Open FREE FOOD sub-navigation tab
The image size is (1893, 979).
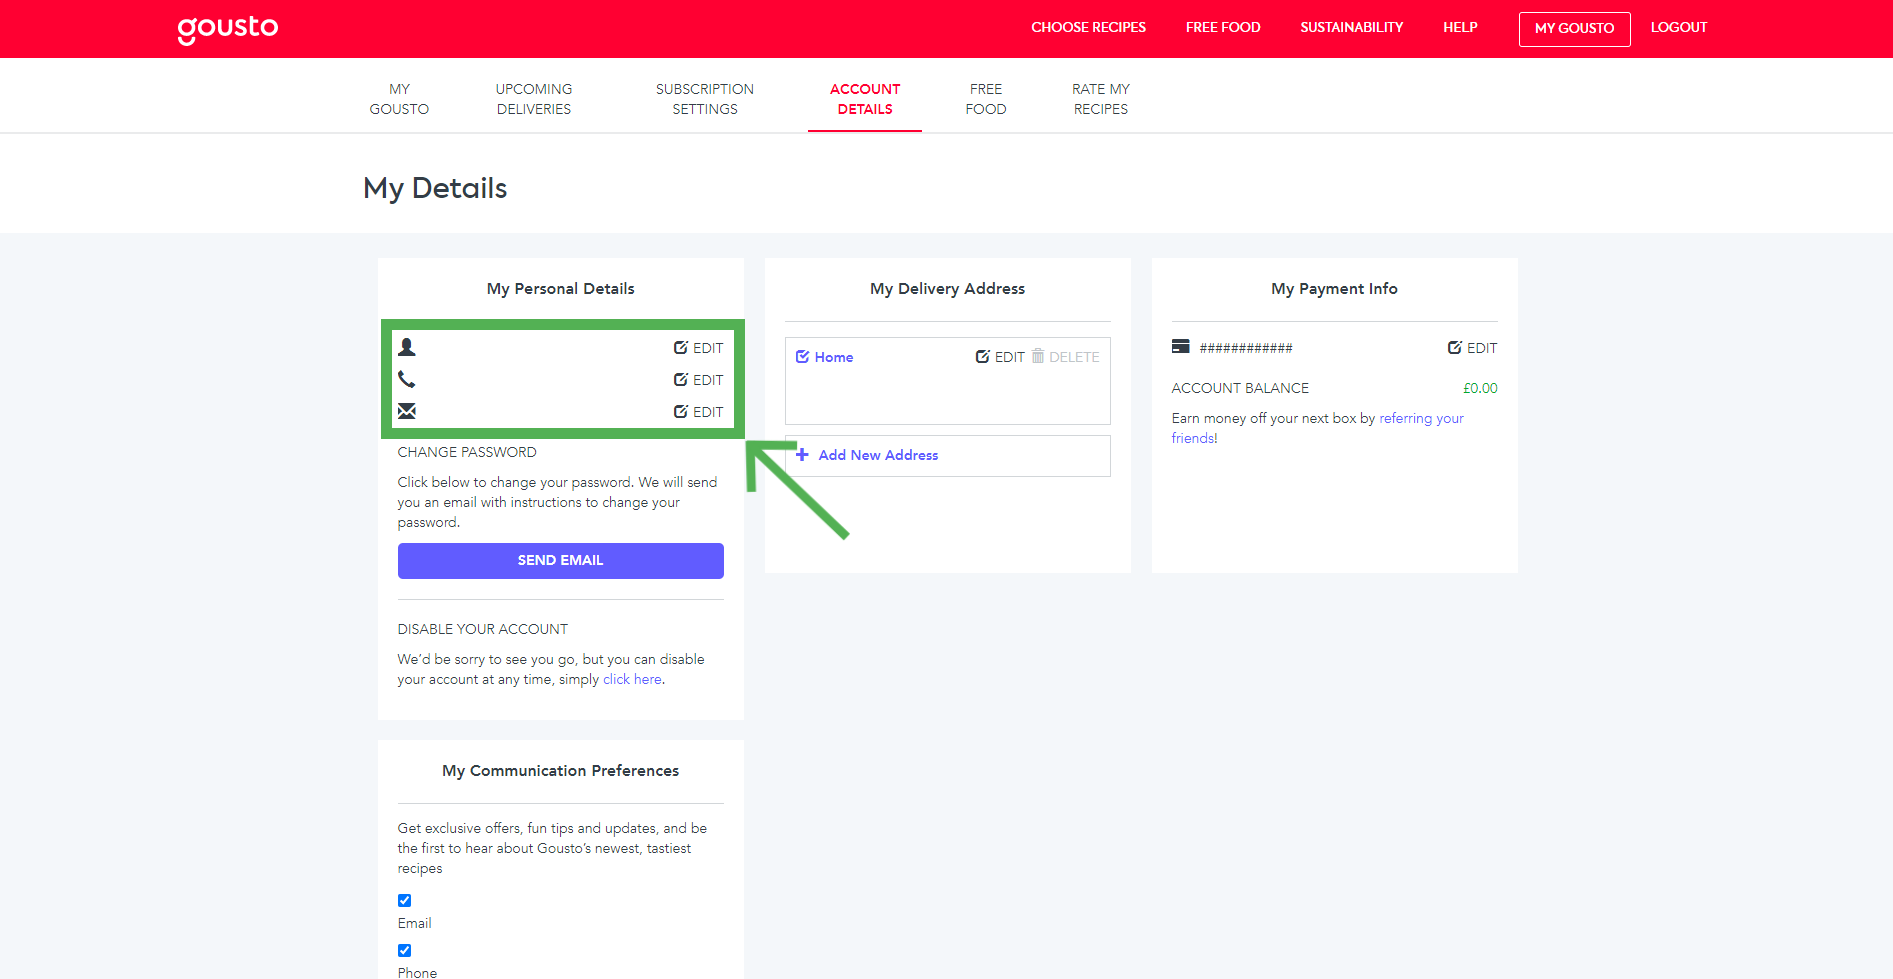pyautogui.click(x=986, y=99)
